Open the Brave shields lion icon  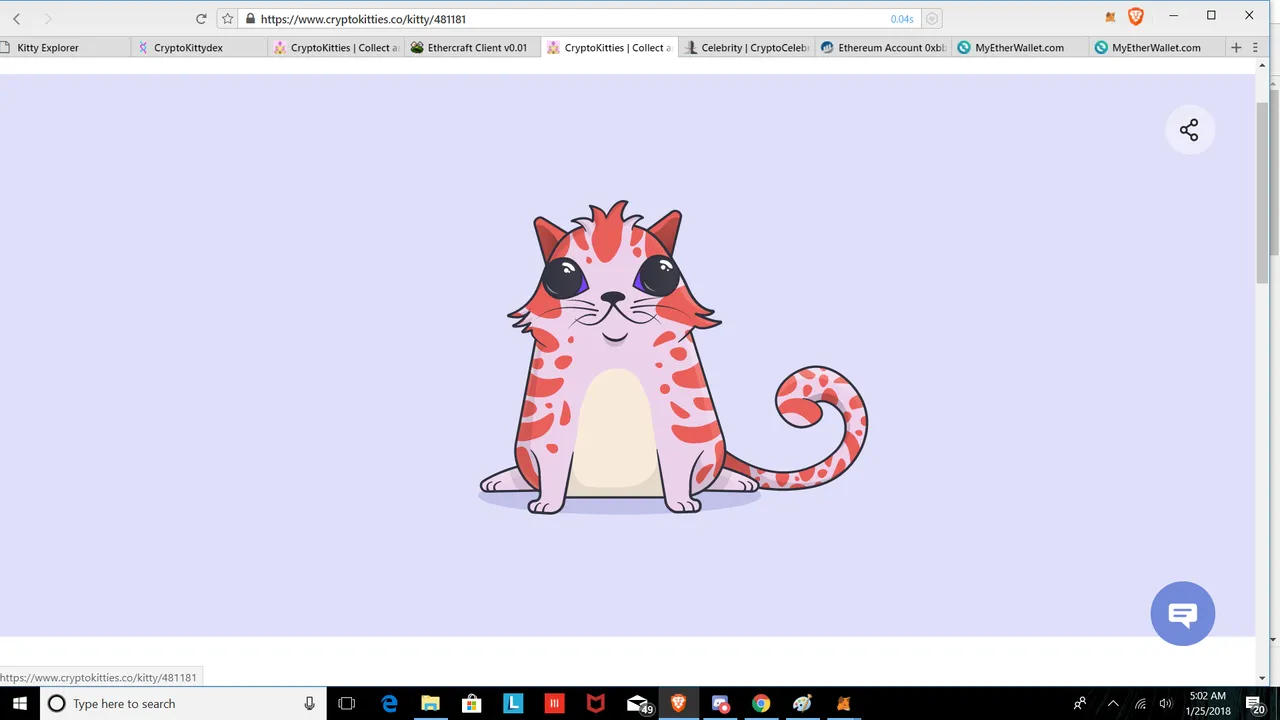point(1135,16)
